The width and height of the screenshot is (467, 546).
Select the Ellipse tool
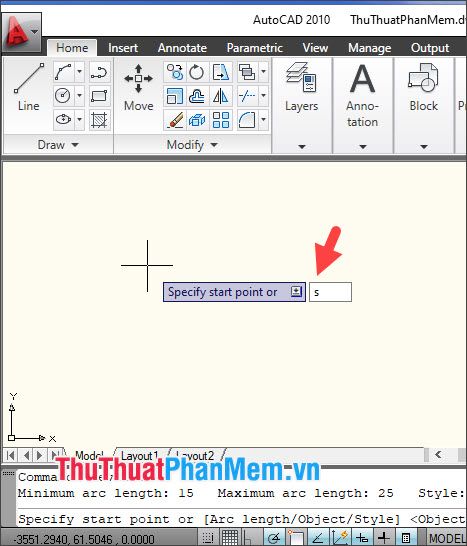(x=63, y=119)
